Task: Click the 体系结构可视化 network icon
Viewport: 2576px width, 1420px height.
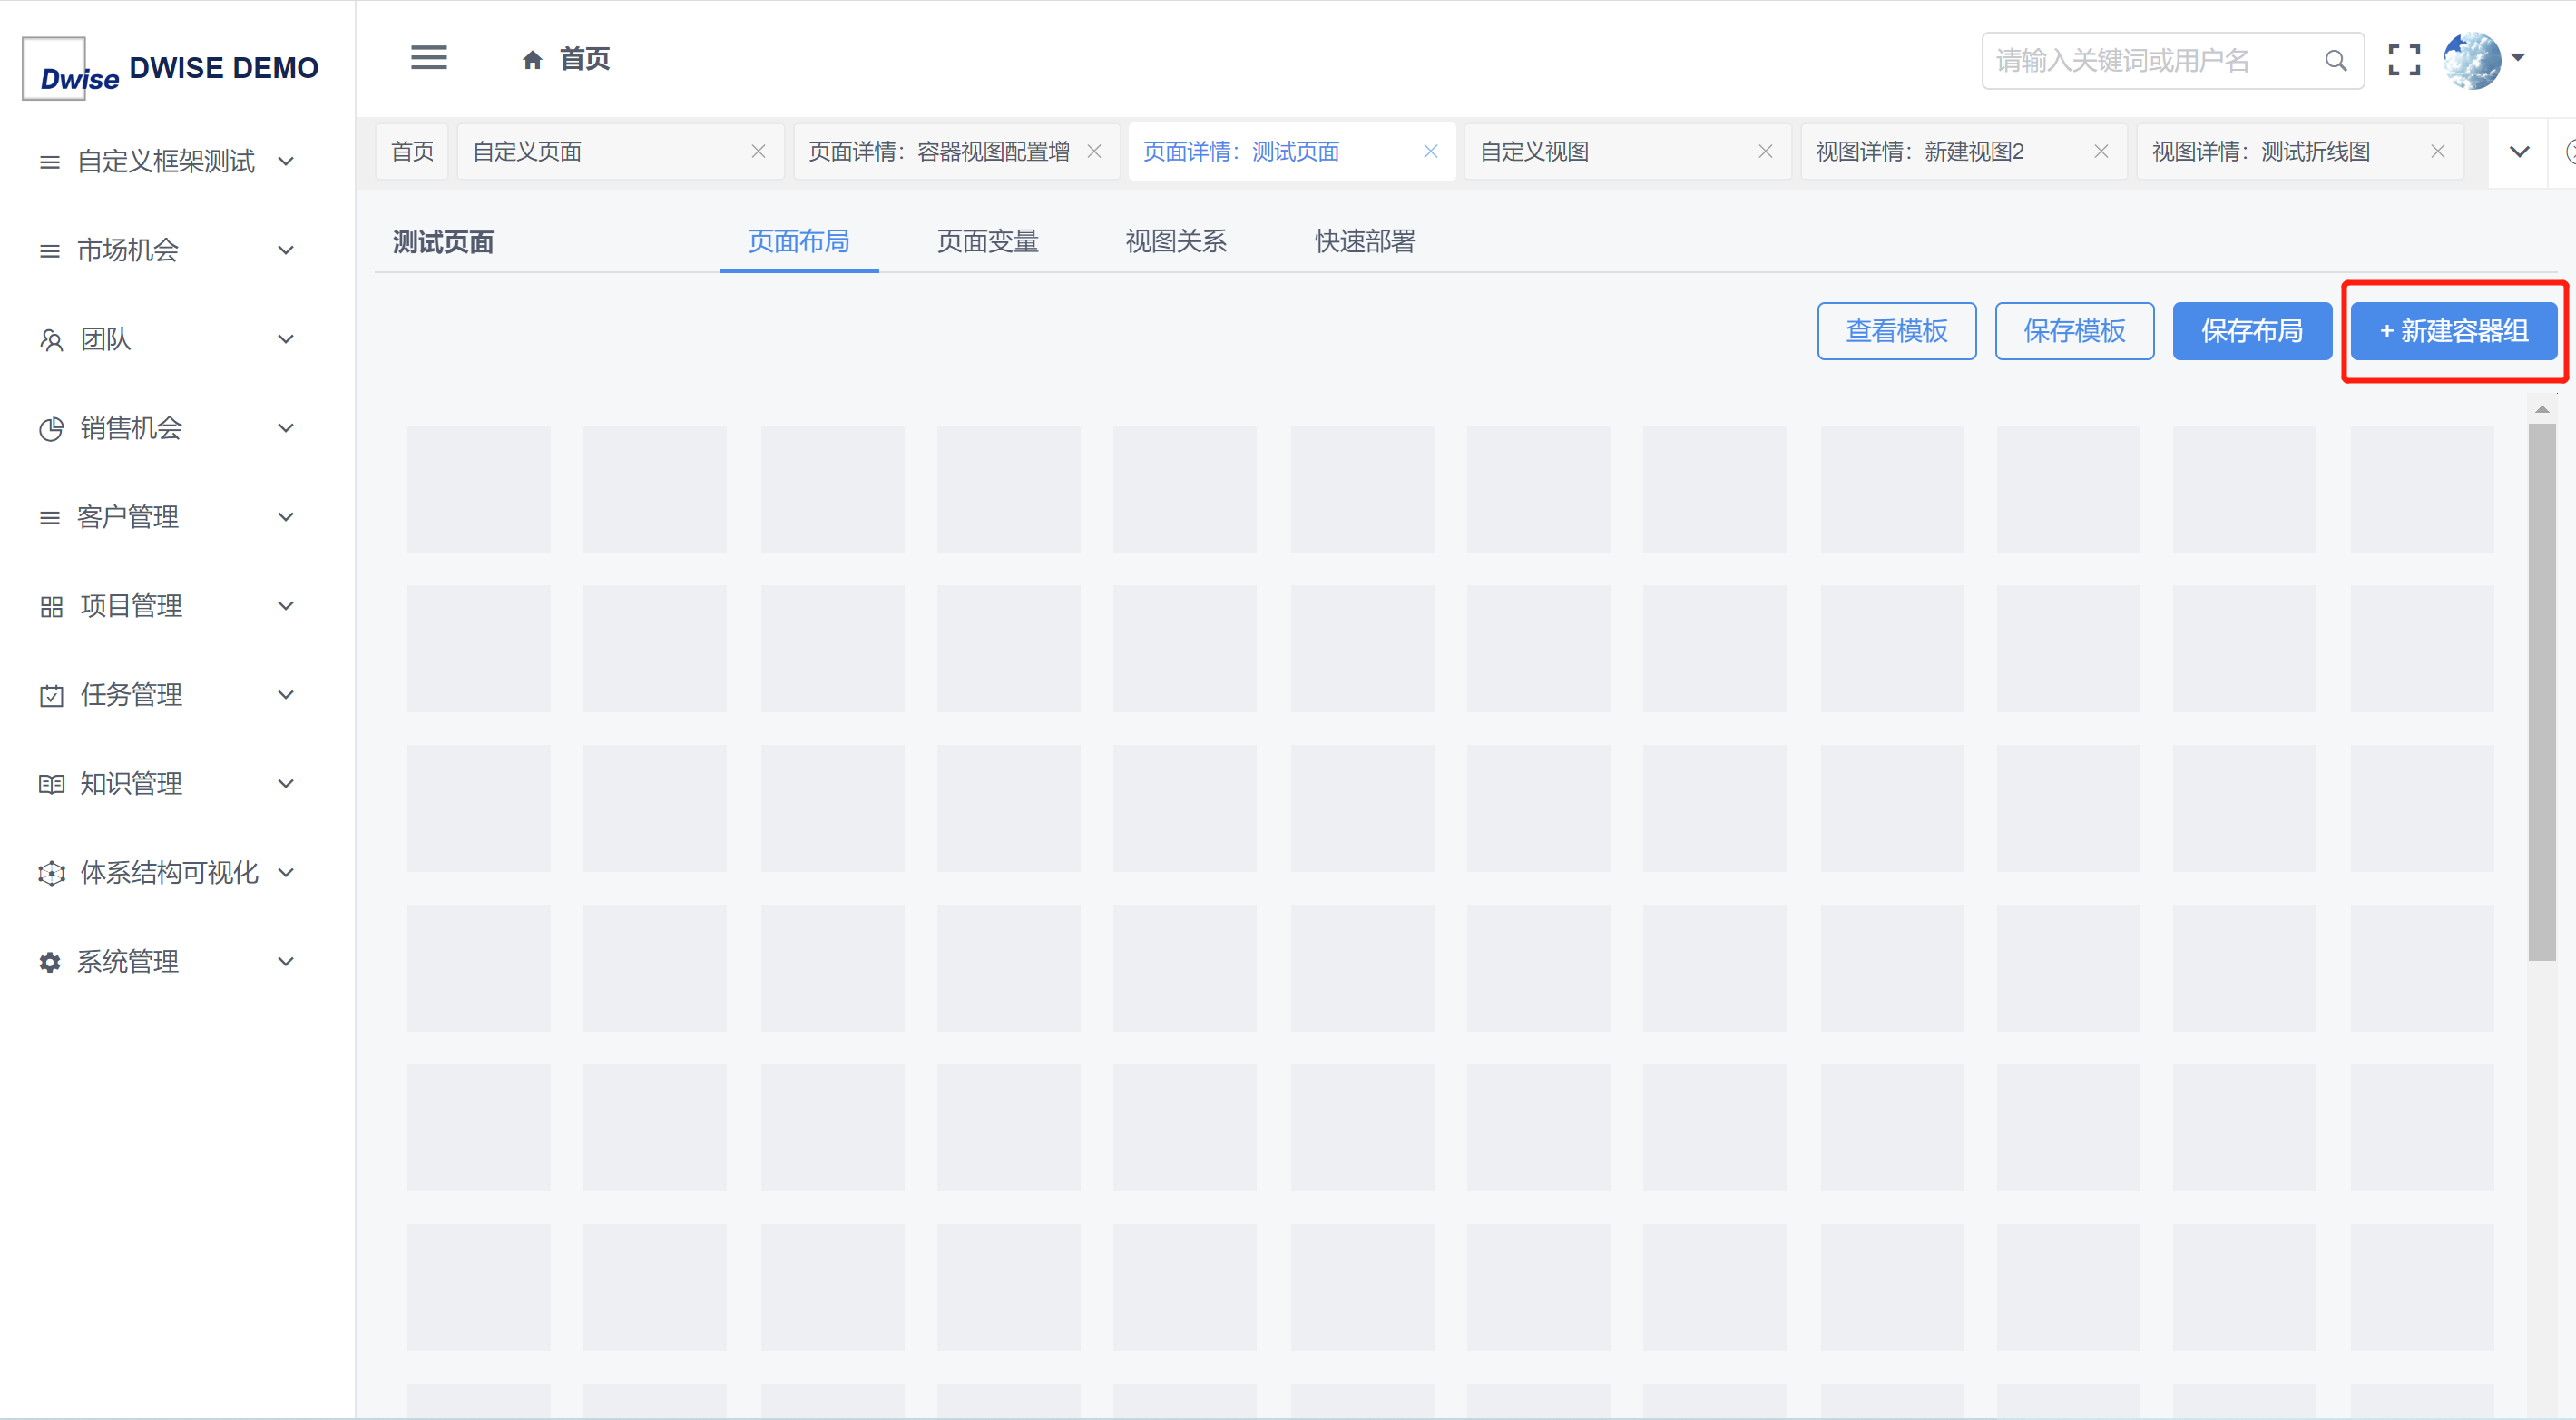Action: pyautogui.click(x=51, y=873)
